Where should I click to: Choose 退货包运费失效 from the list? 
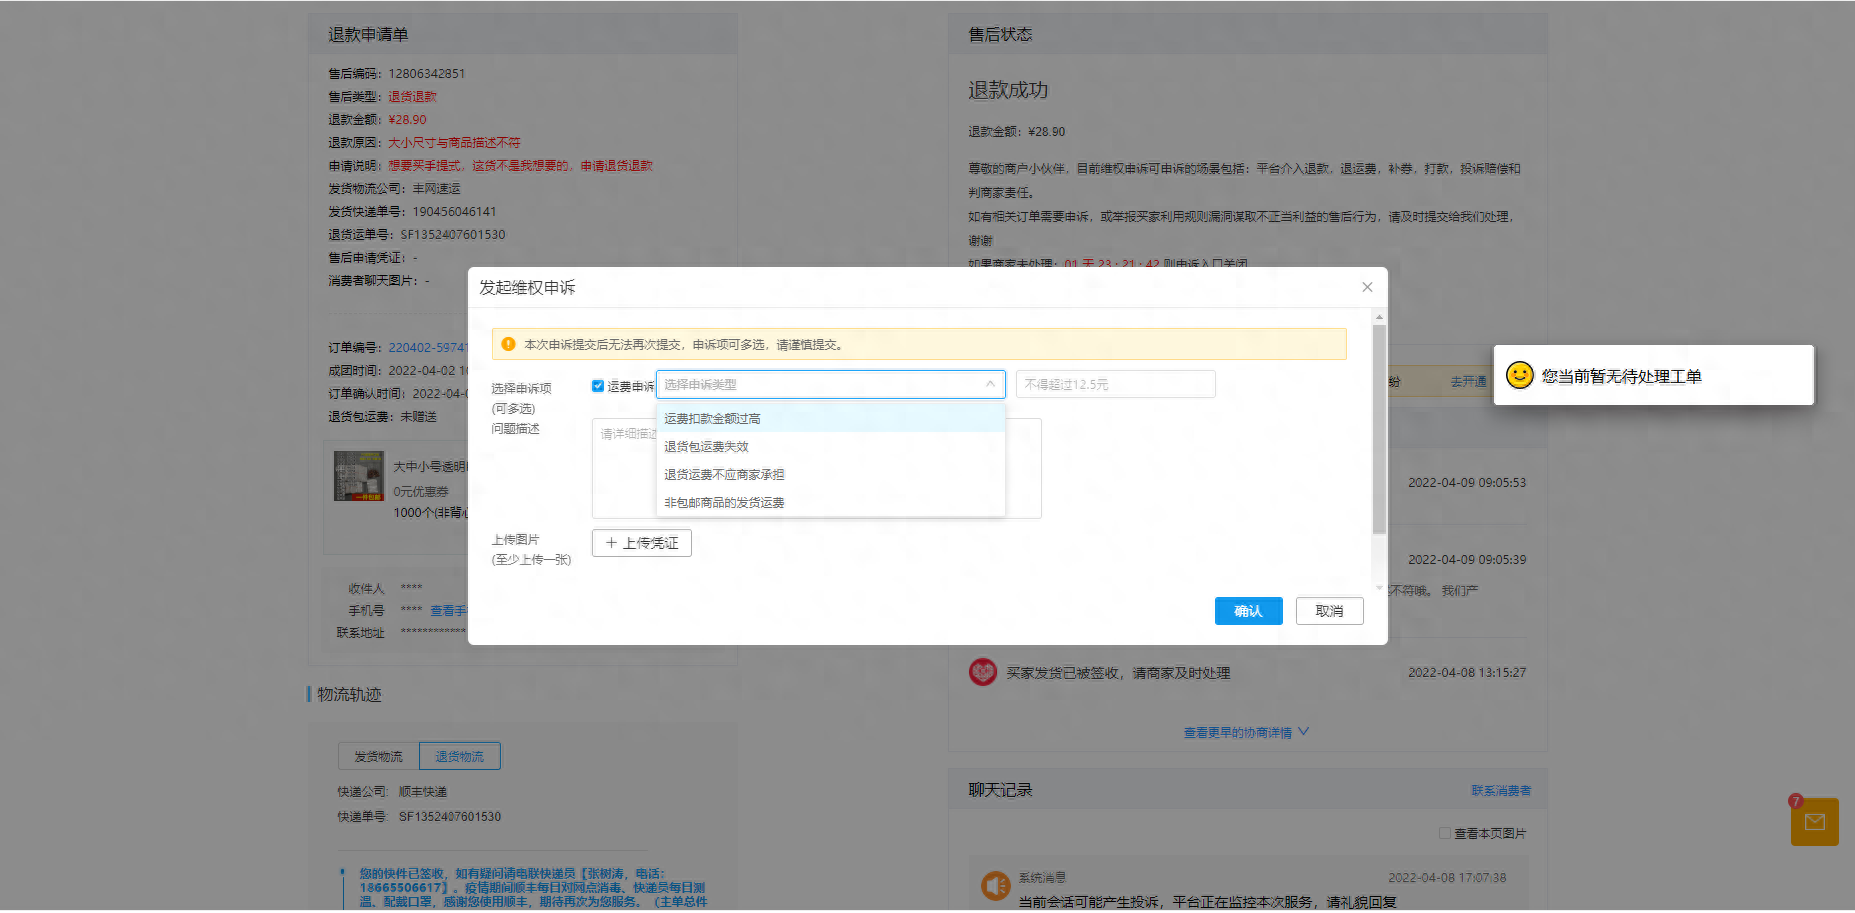[x=706, y=447]
